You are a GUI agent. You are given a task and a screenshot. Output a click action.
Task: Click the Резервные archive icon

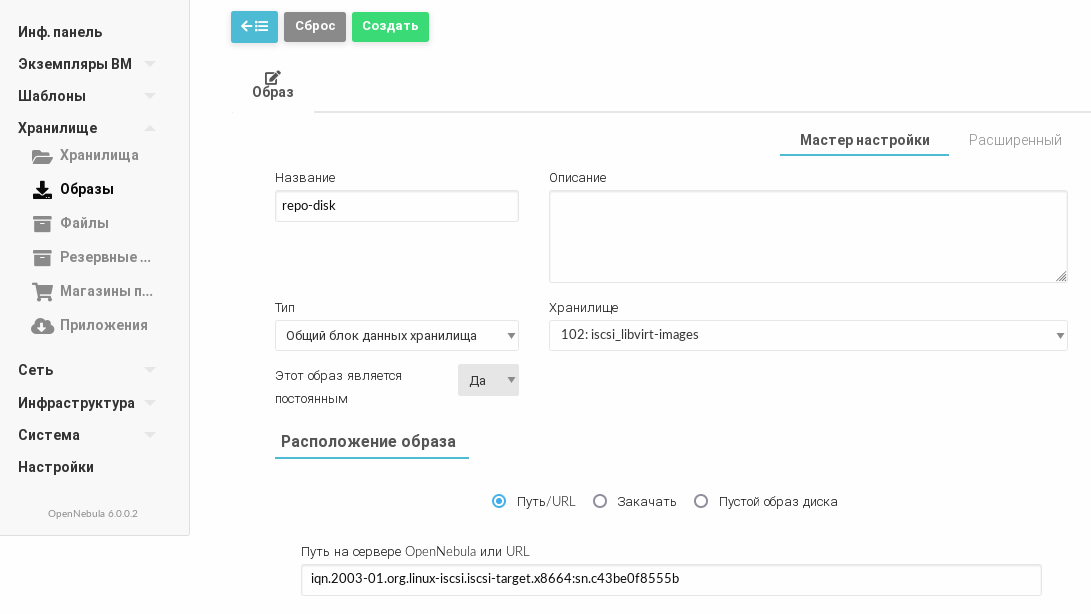[42, 258]
